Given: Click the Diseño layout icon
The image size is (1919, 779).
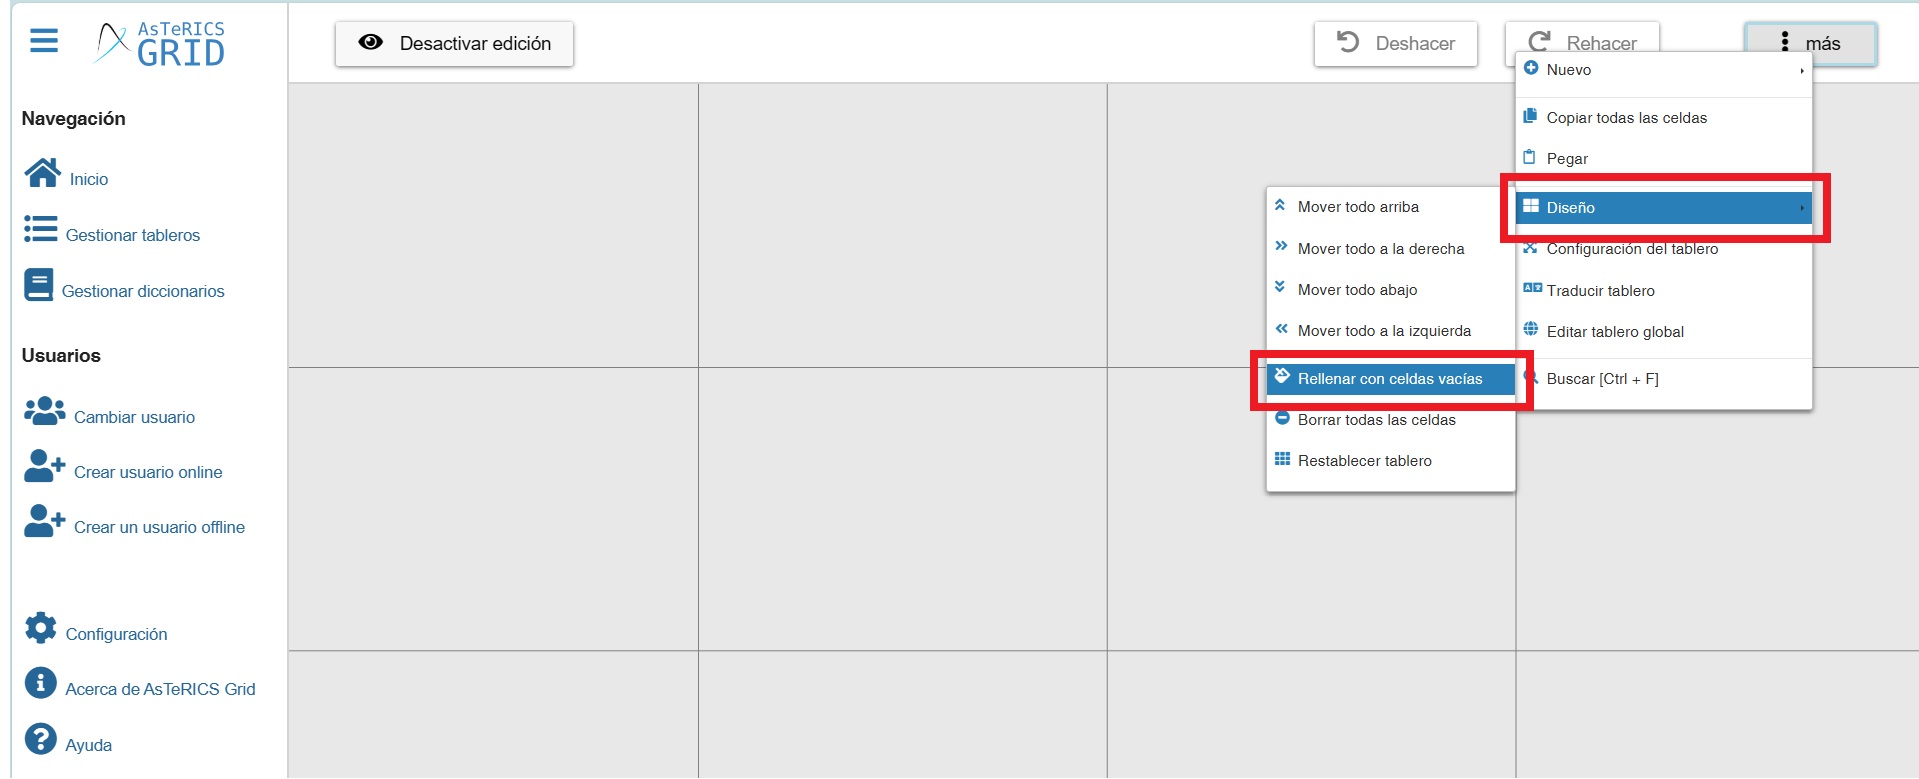Looking at the screenshot, I should (x=1531, y=206).
